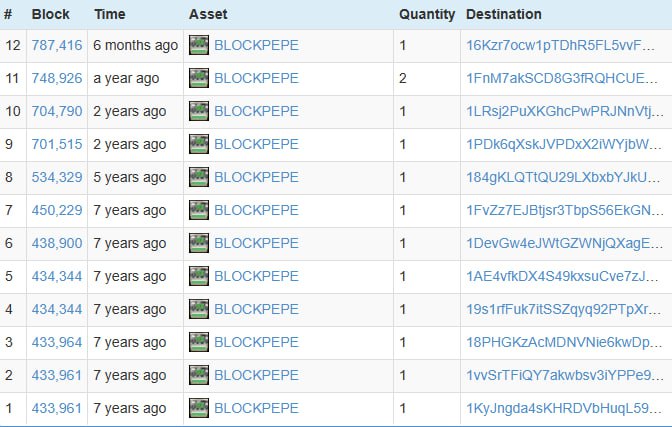Open BLOCKPEPE asset link in row 6
This screenshot has height=427, width=672.
(256, 243)
